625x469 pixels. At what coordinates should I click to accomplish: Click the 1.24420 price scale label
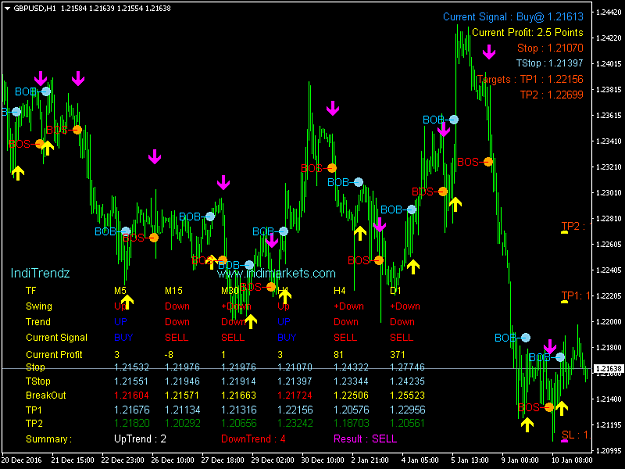608,12
